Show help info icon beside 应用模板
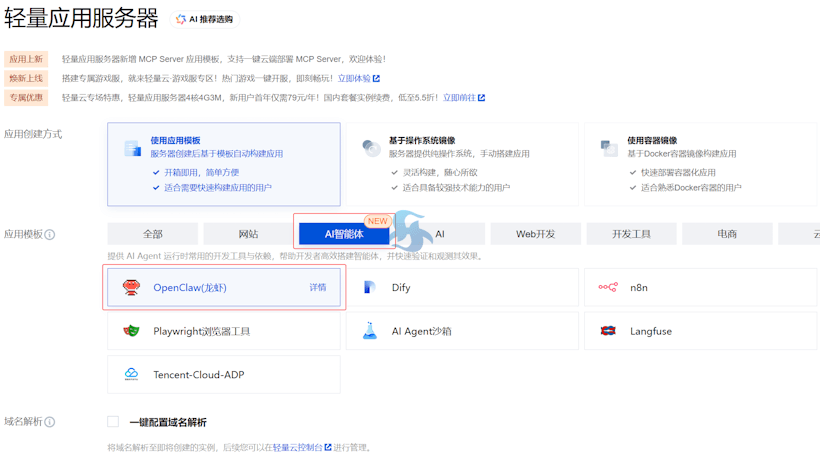 point(50,235)
